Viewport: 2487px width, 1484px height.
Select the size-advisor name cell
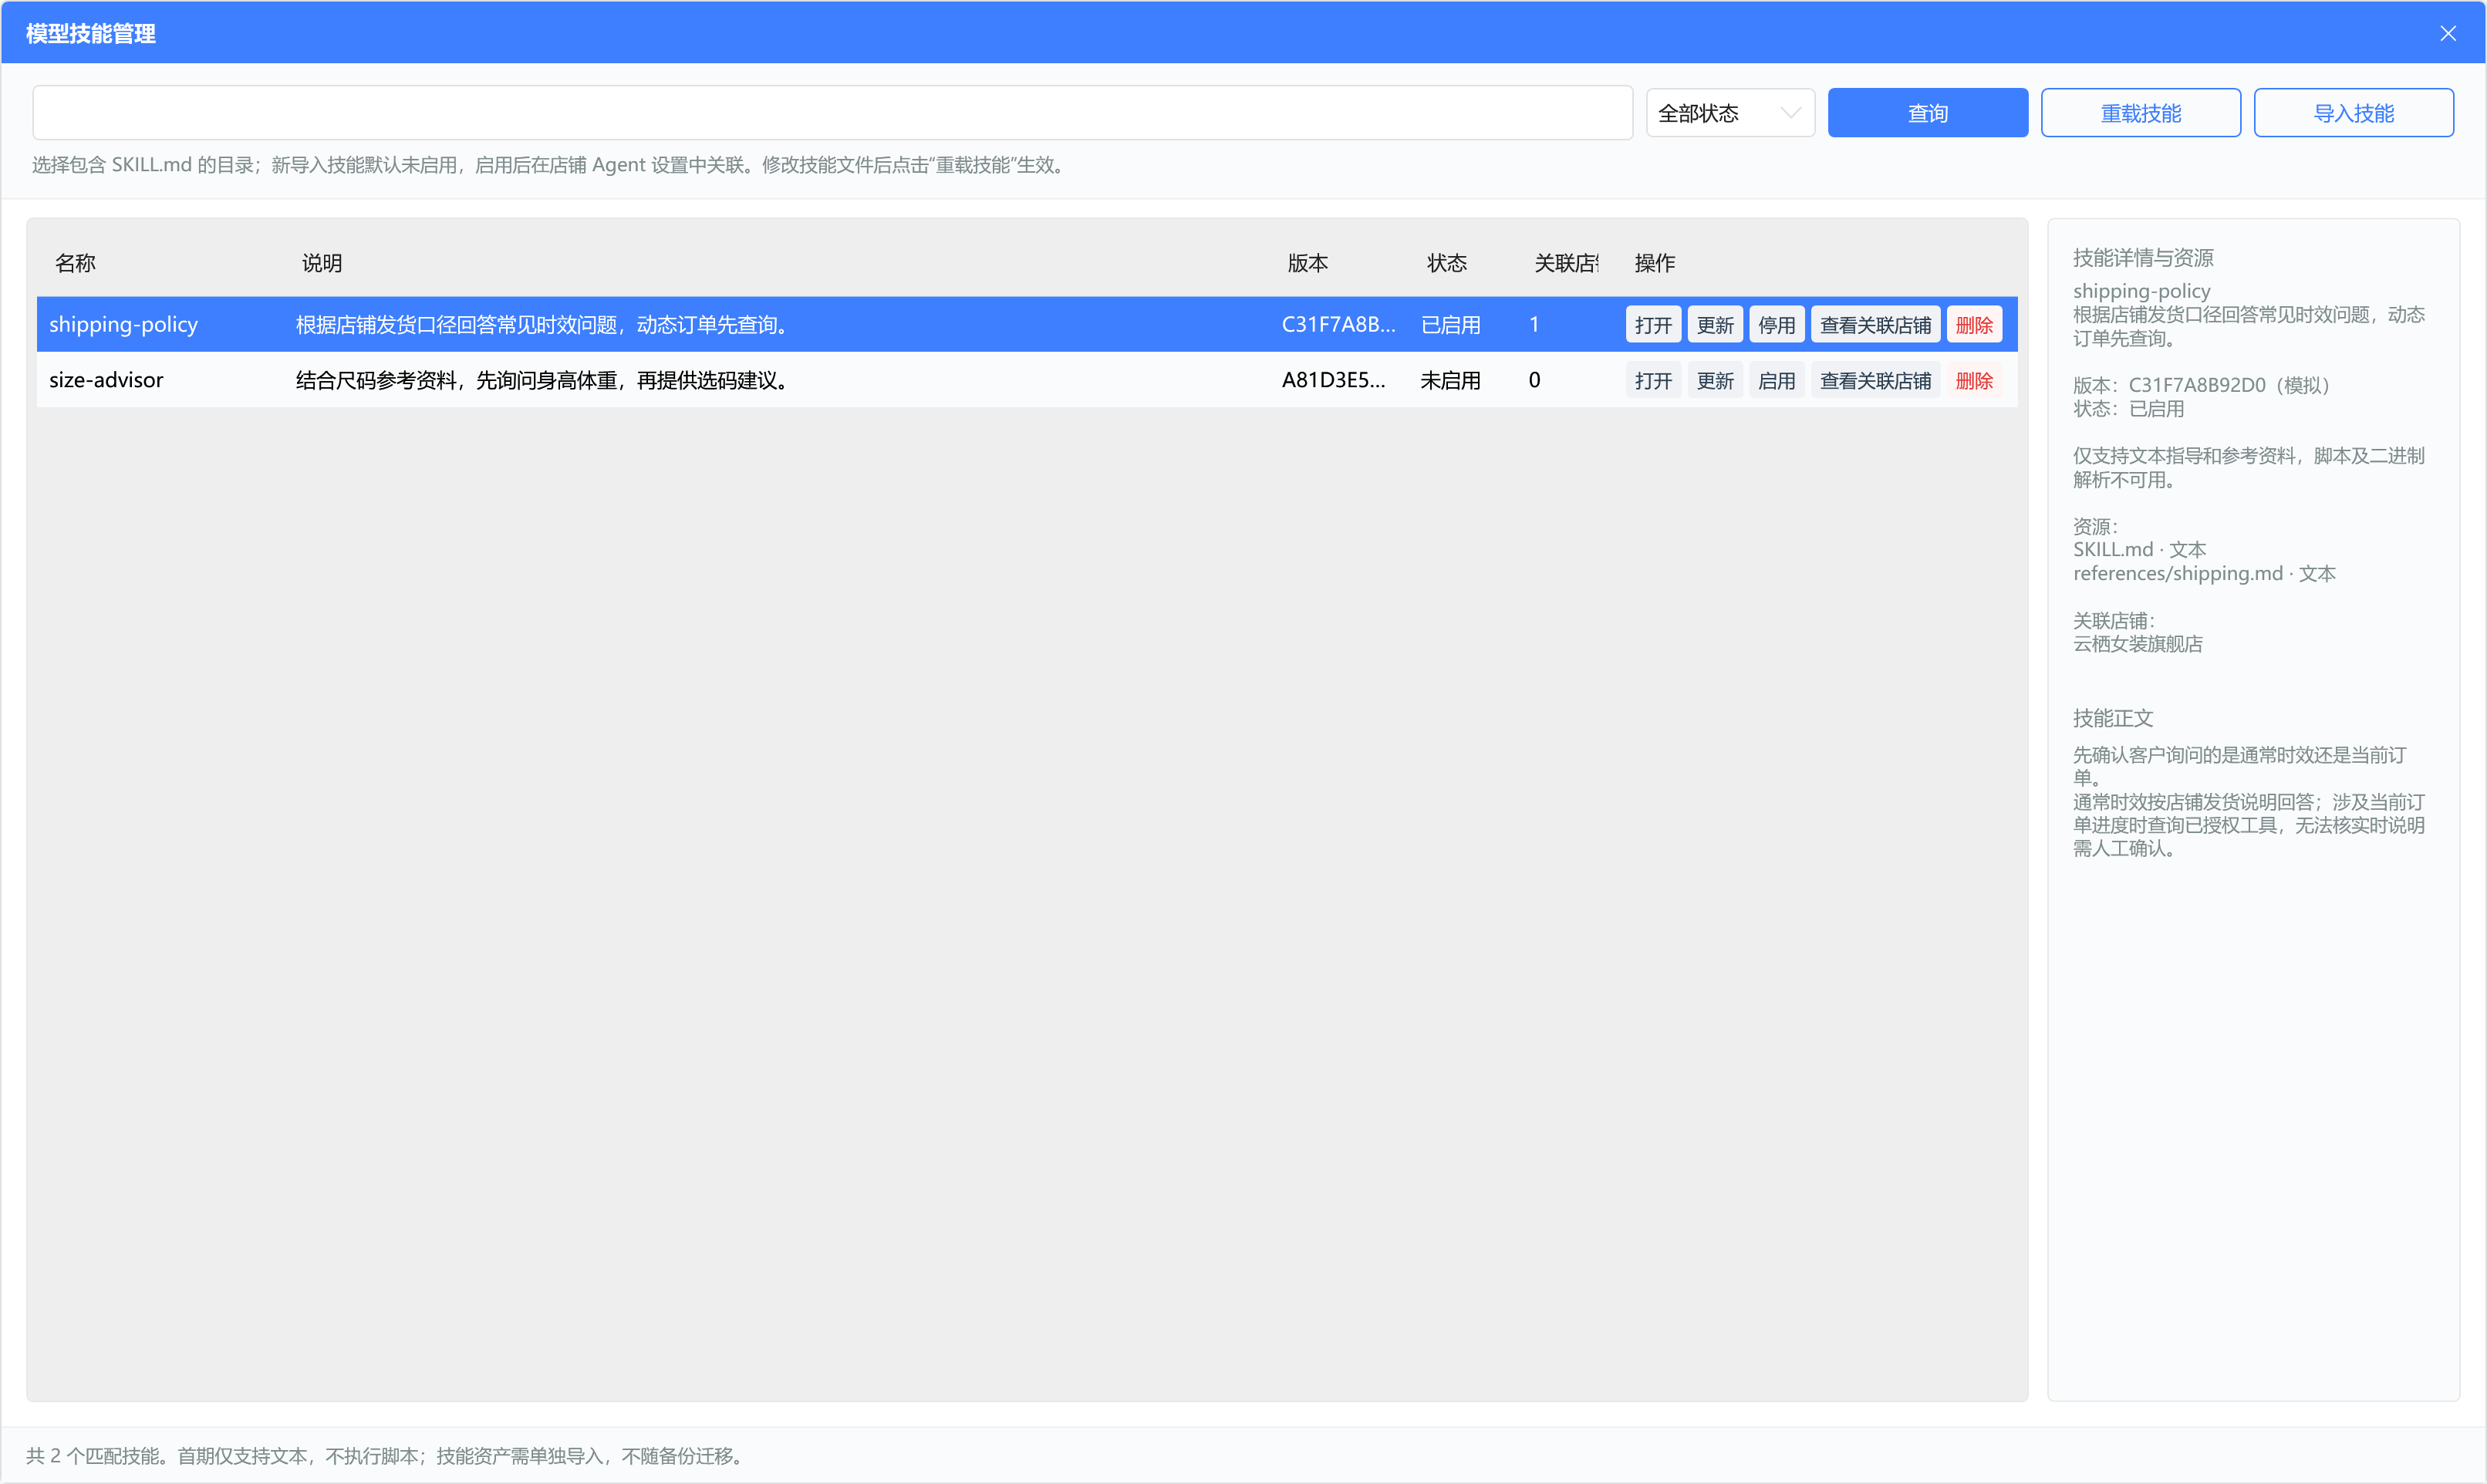click(106, 380)
